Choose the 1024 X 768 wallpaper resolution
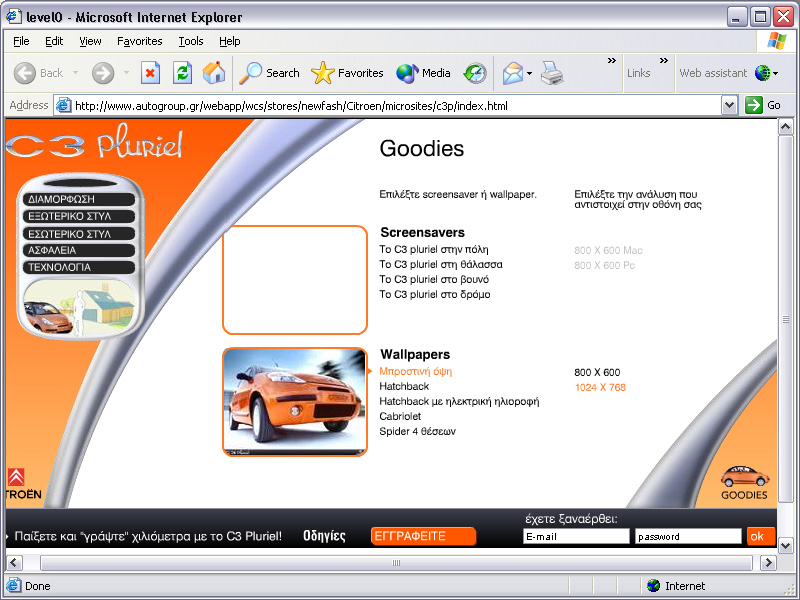The height and width of the screenshot is (600, 800). tap(600, 387)
